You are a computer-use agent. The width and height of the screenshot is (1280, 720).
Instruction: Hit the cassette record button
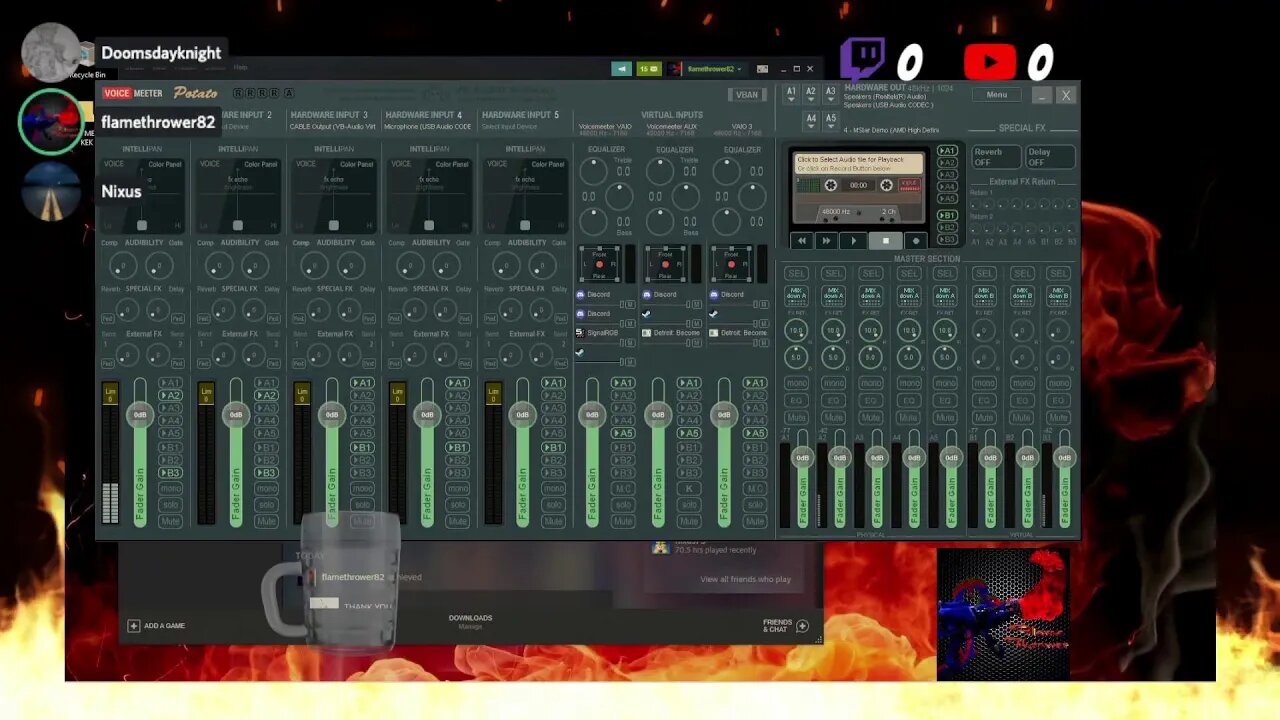click(x=915, y=240)
